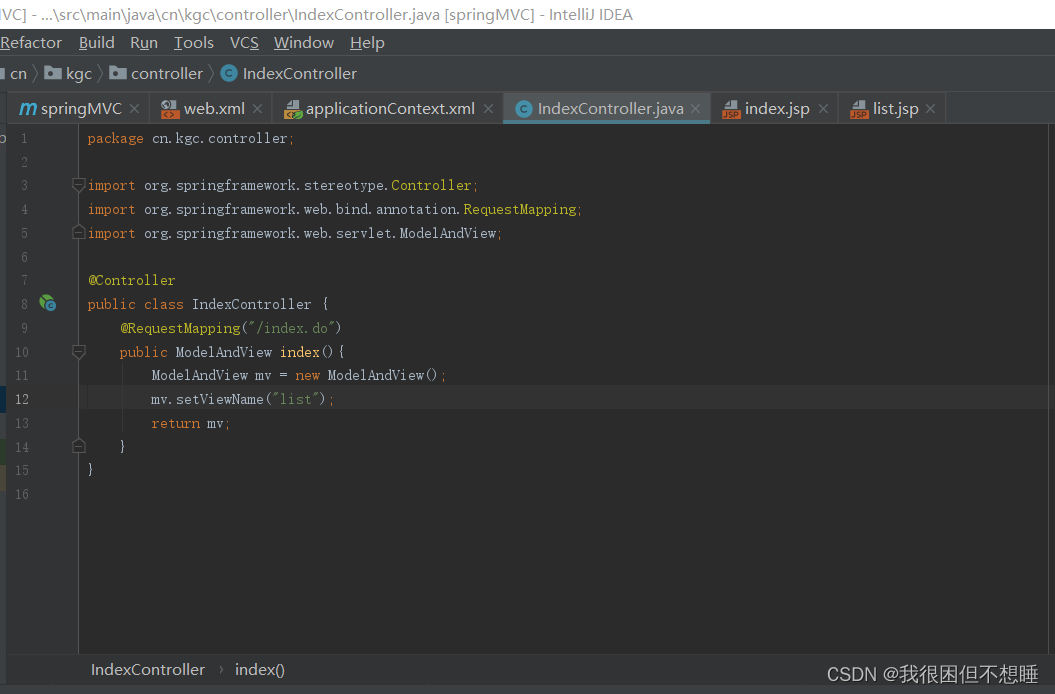Click IndexController in the bottom breadcrumb bar

(147, 669)
